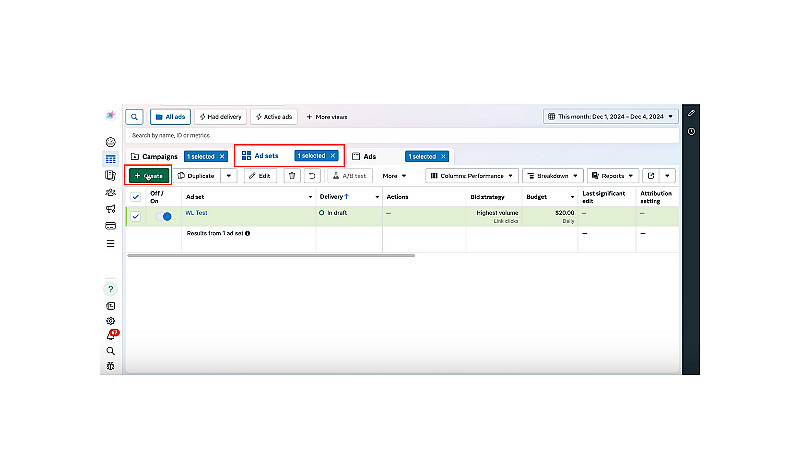This screenshot has height=460, width=800.
Task: Click the sidebar search magnifier icon
Action: click(x=111, y=351)
